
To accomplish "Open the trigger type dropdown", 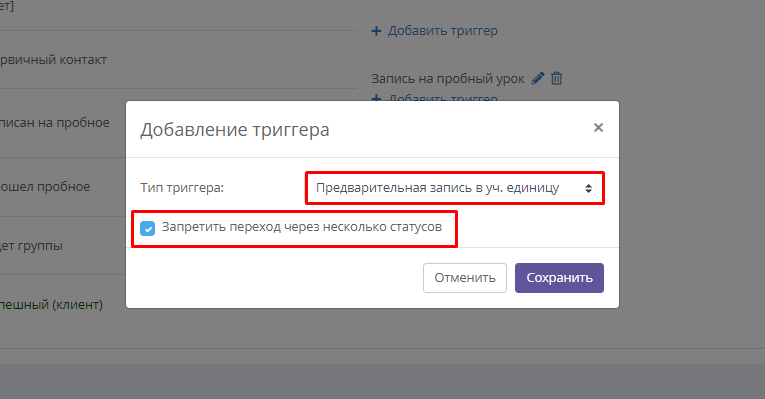I will pyautogui.click(x=455, y=188).
